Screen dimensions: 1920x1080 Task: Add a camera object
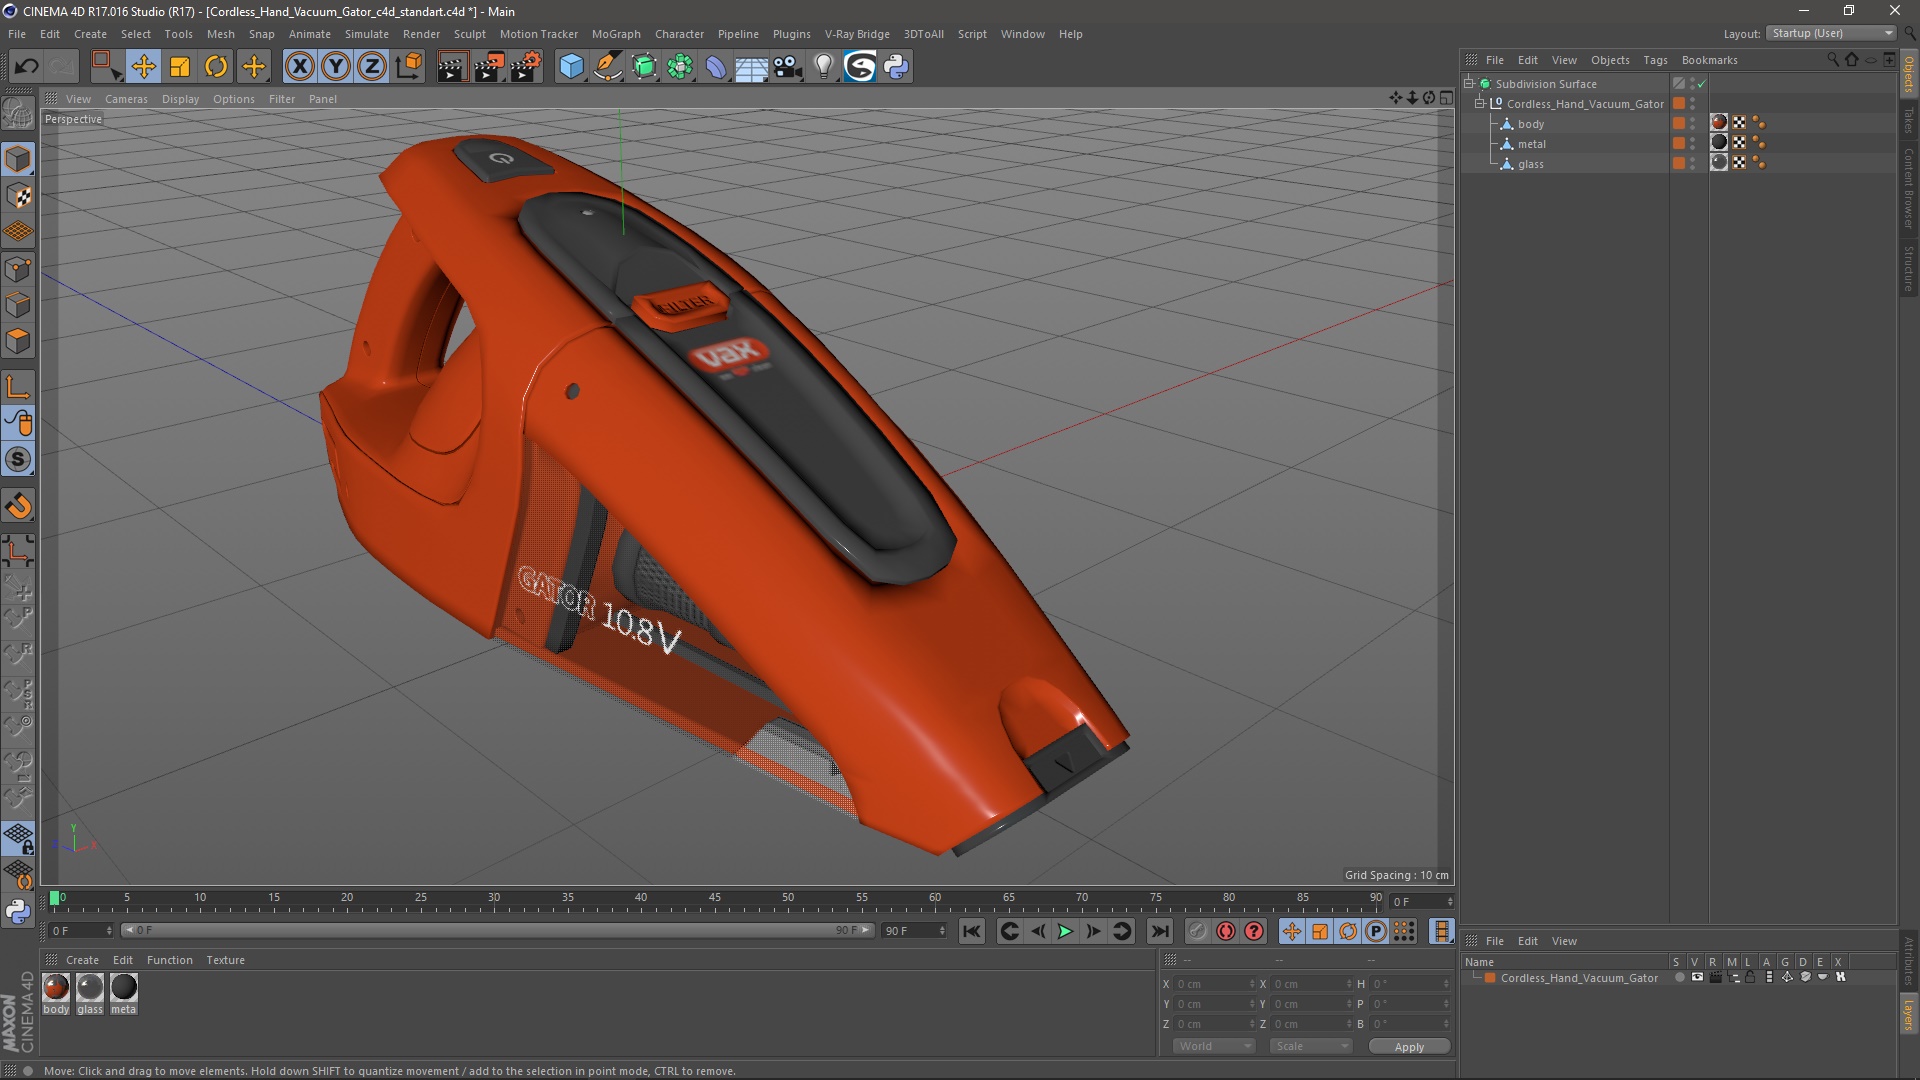[x=788, y=67]
